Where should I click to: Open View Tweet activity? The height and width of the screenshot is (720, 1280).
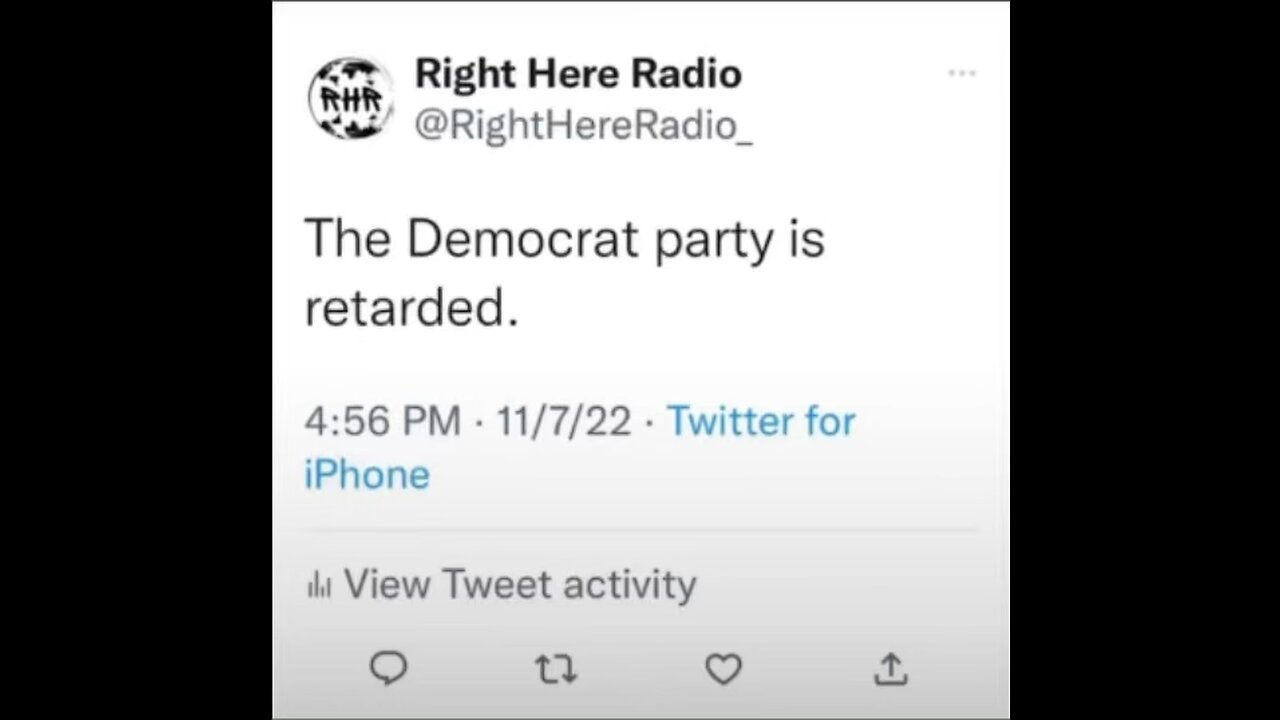click(x=519, y=584)
